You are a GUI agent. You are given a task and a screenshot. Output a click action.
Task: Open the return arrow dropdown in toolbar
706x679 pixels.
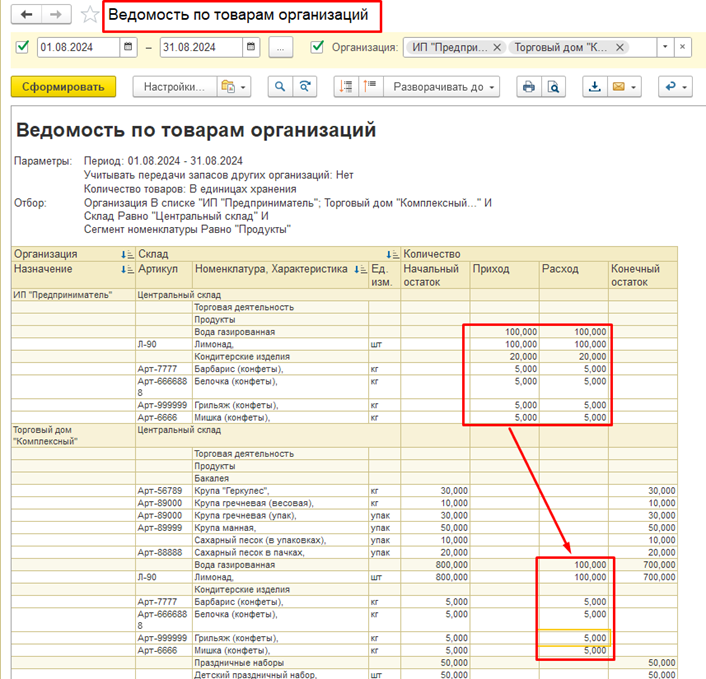point(675,86)
